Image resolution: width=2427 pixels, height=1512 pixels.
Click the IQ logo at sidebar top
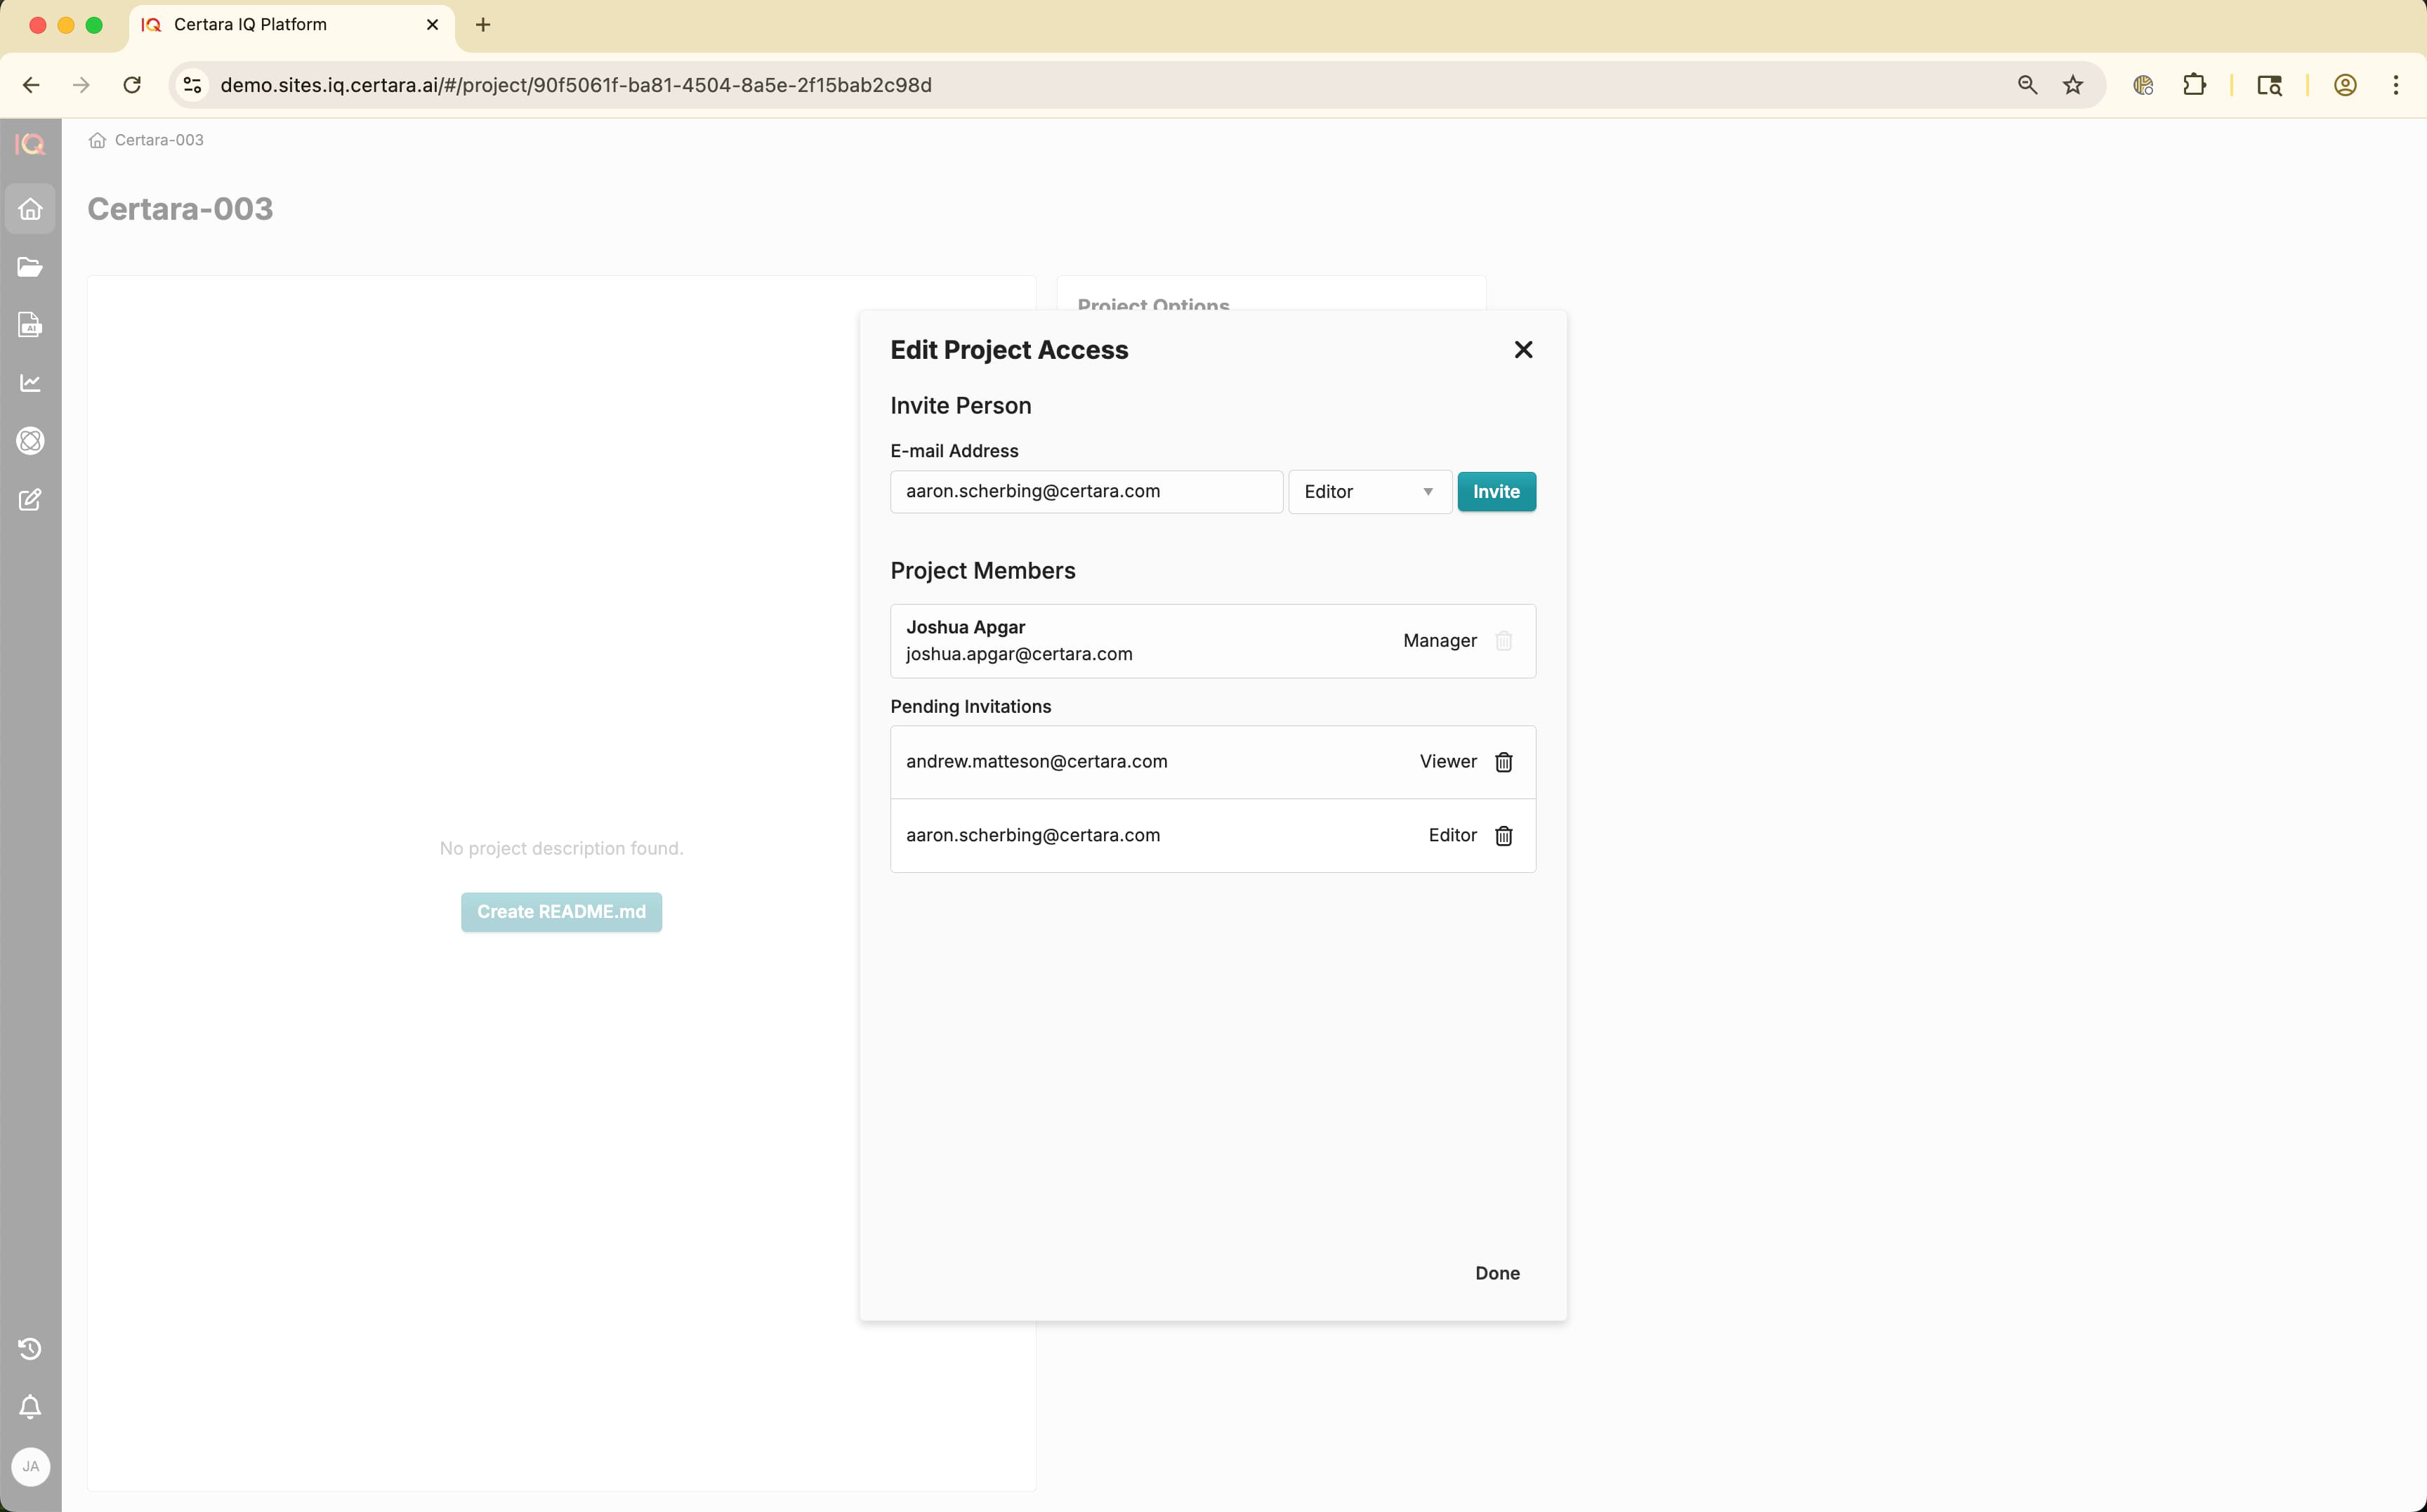tap(30, 143)
